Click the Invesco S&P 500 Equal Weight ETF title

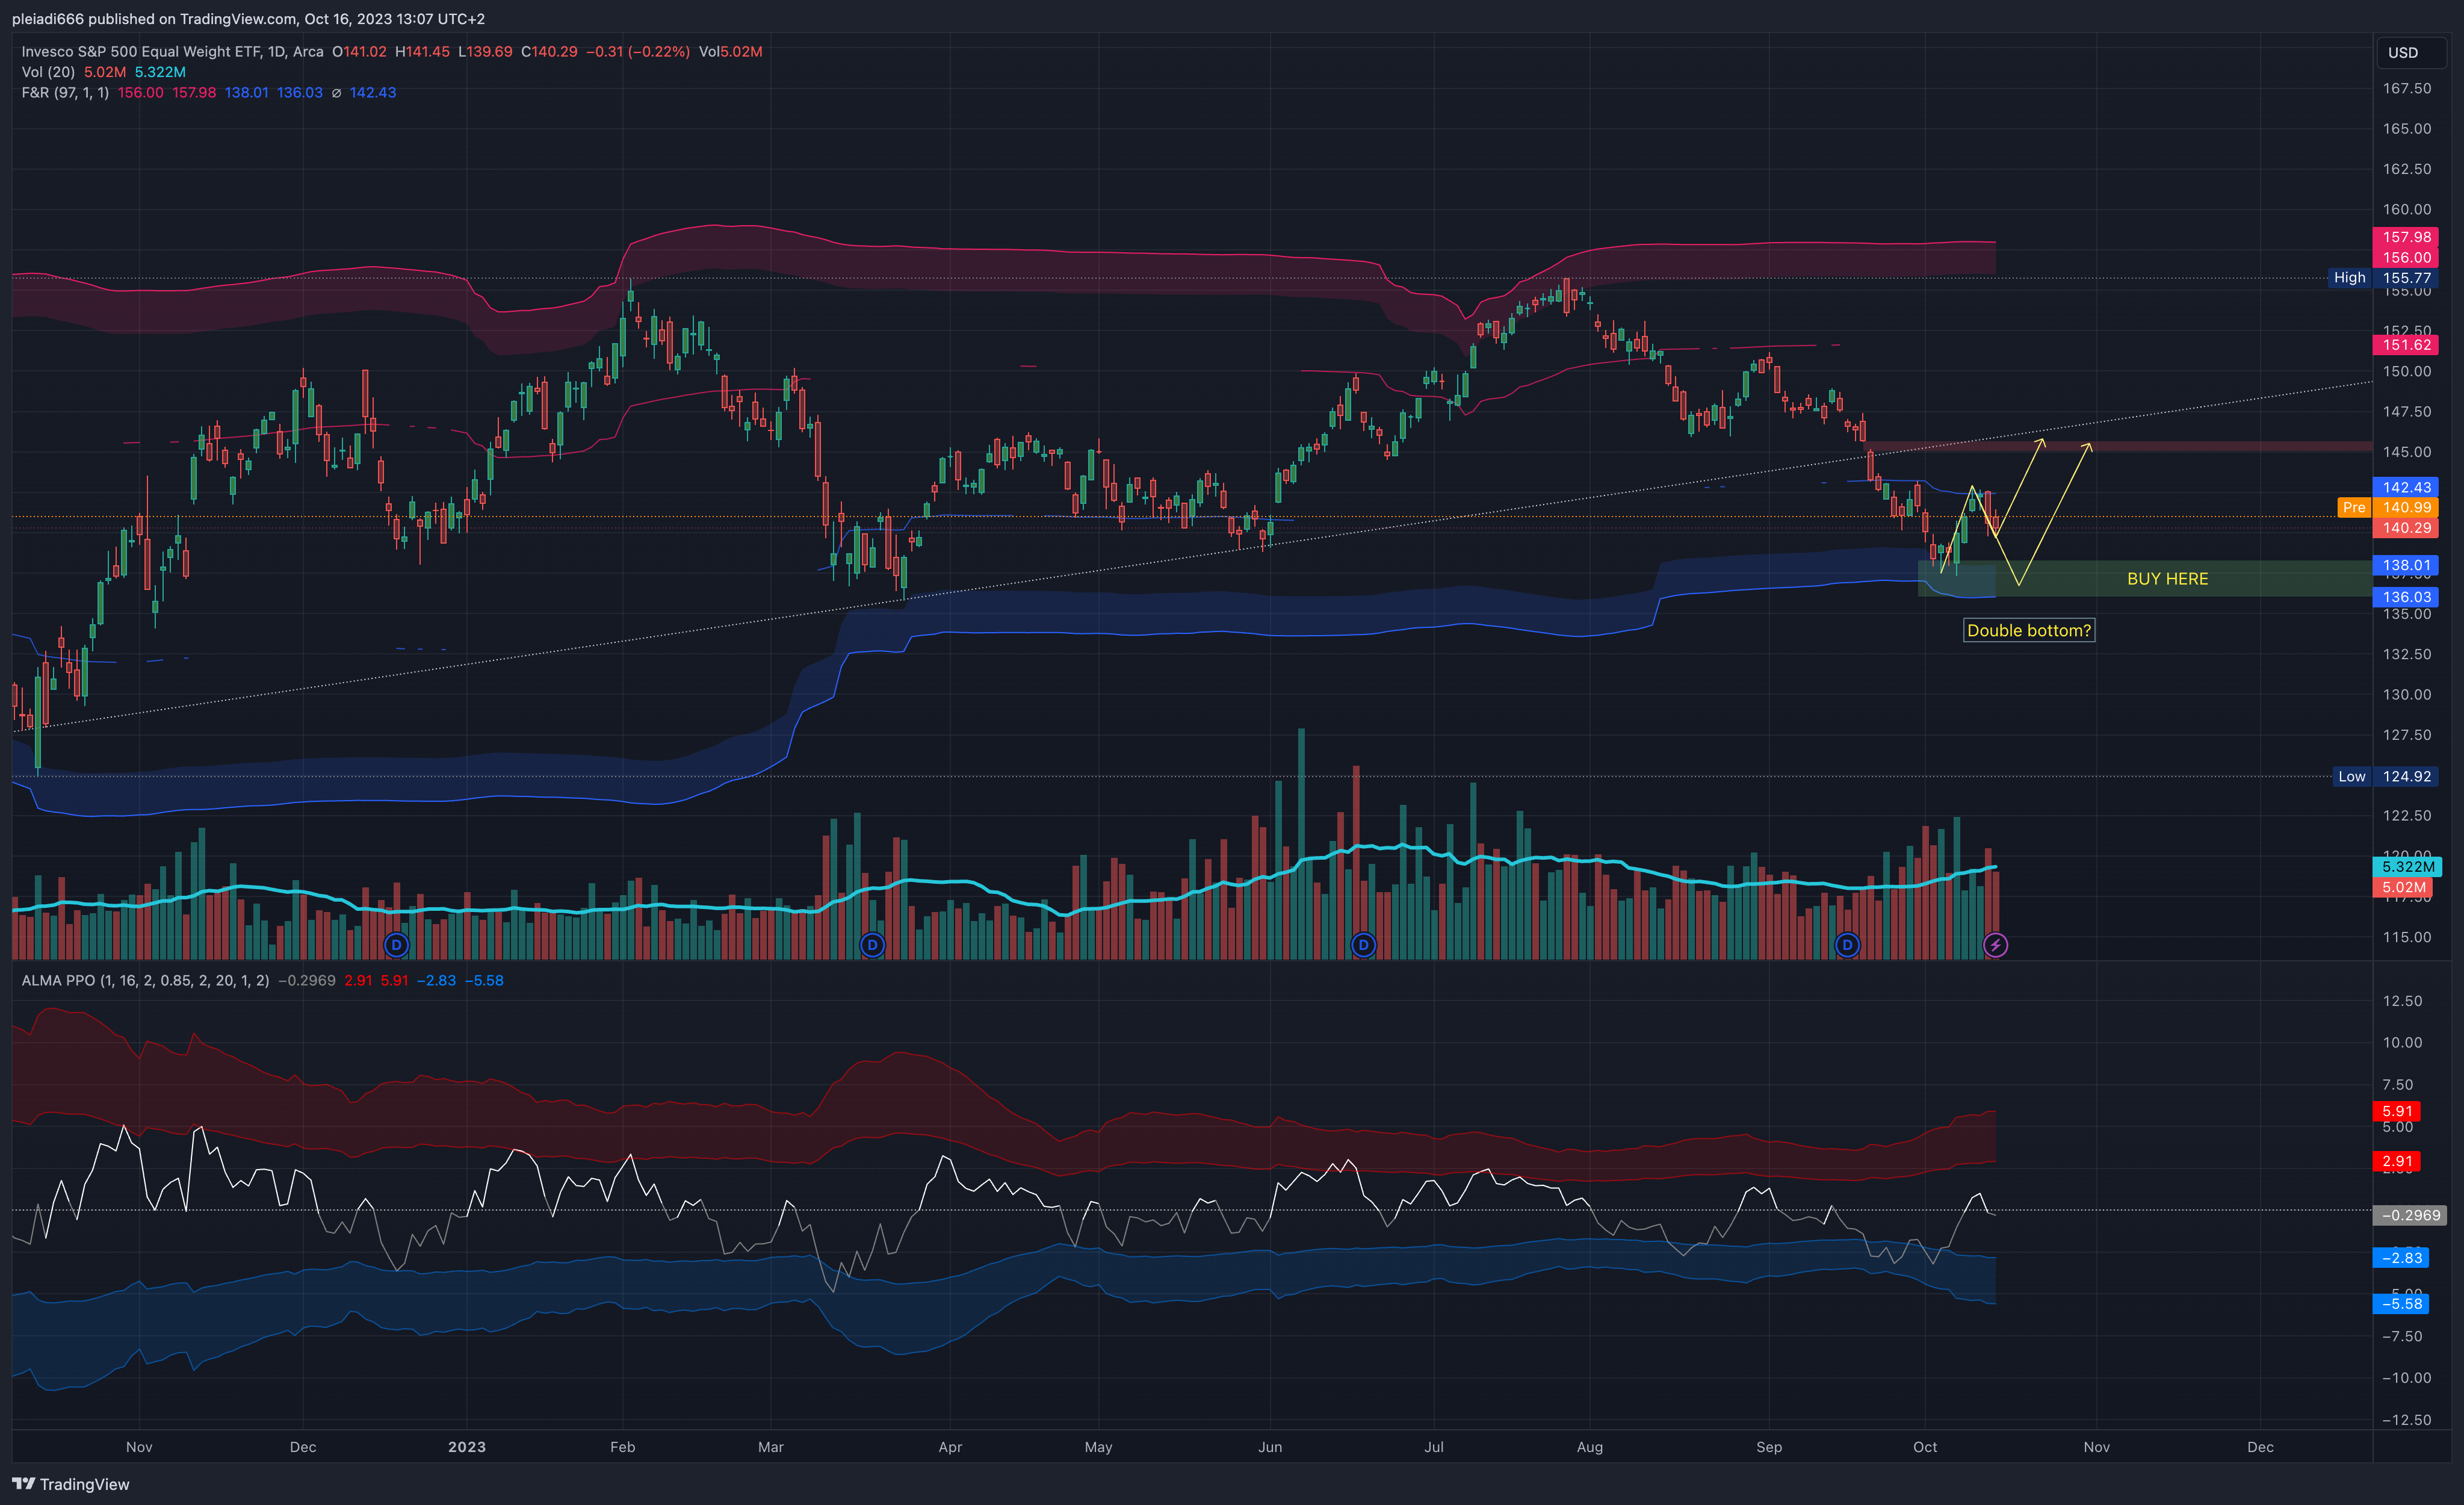pyautogui.click(x=173, y=52)
